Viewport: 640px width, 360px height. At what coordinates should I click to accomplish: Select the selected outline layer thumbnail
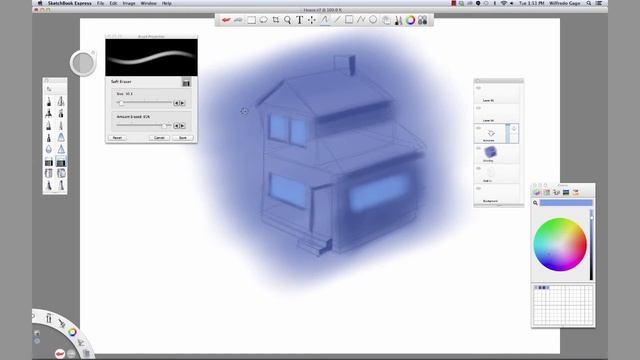(x=491, y=133)
